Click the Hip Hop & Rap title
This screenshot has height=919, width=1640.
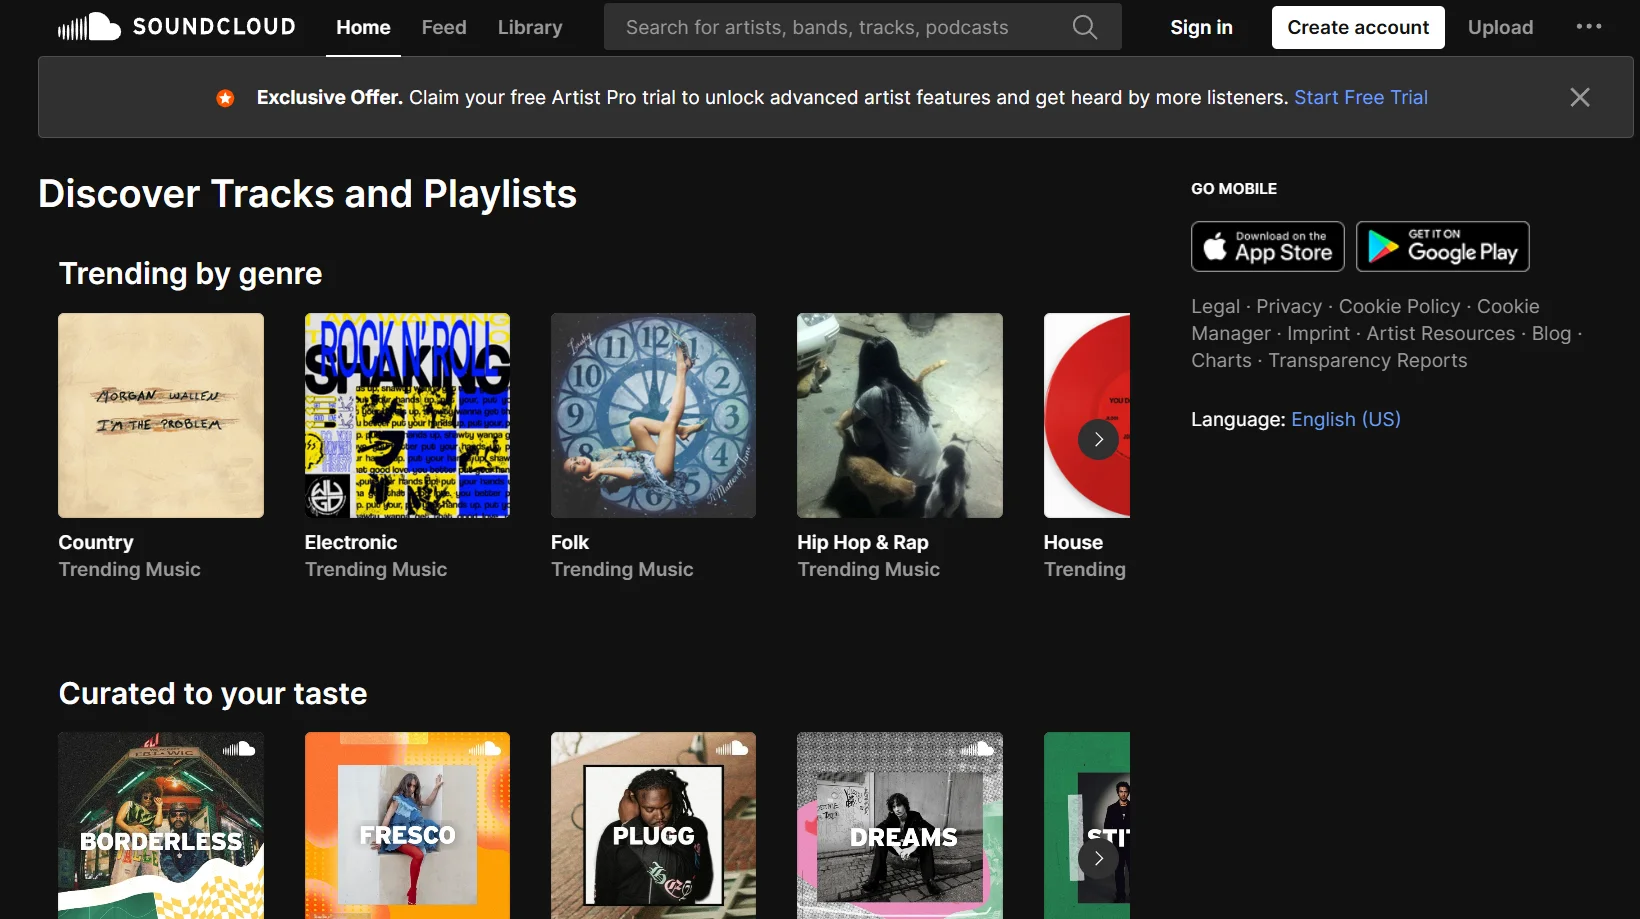coord(863,542)
